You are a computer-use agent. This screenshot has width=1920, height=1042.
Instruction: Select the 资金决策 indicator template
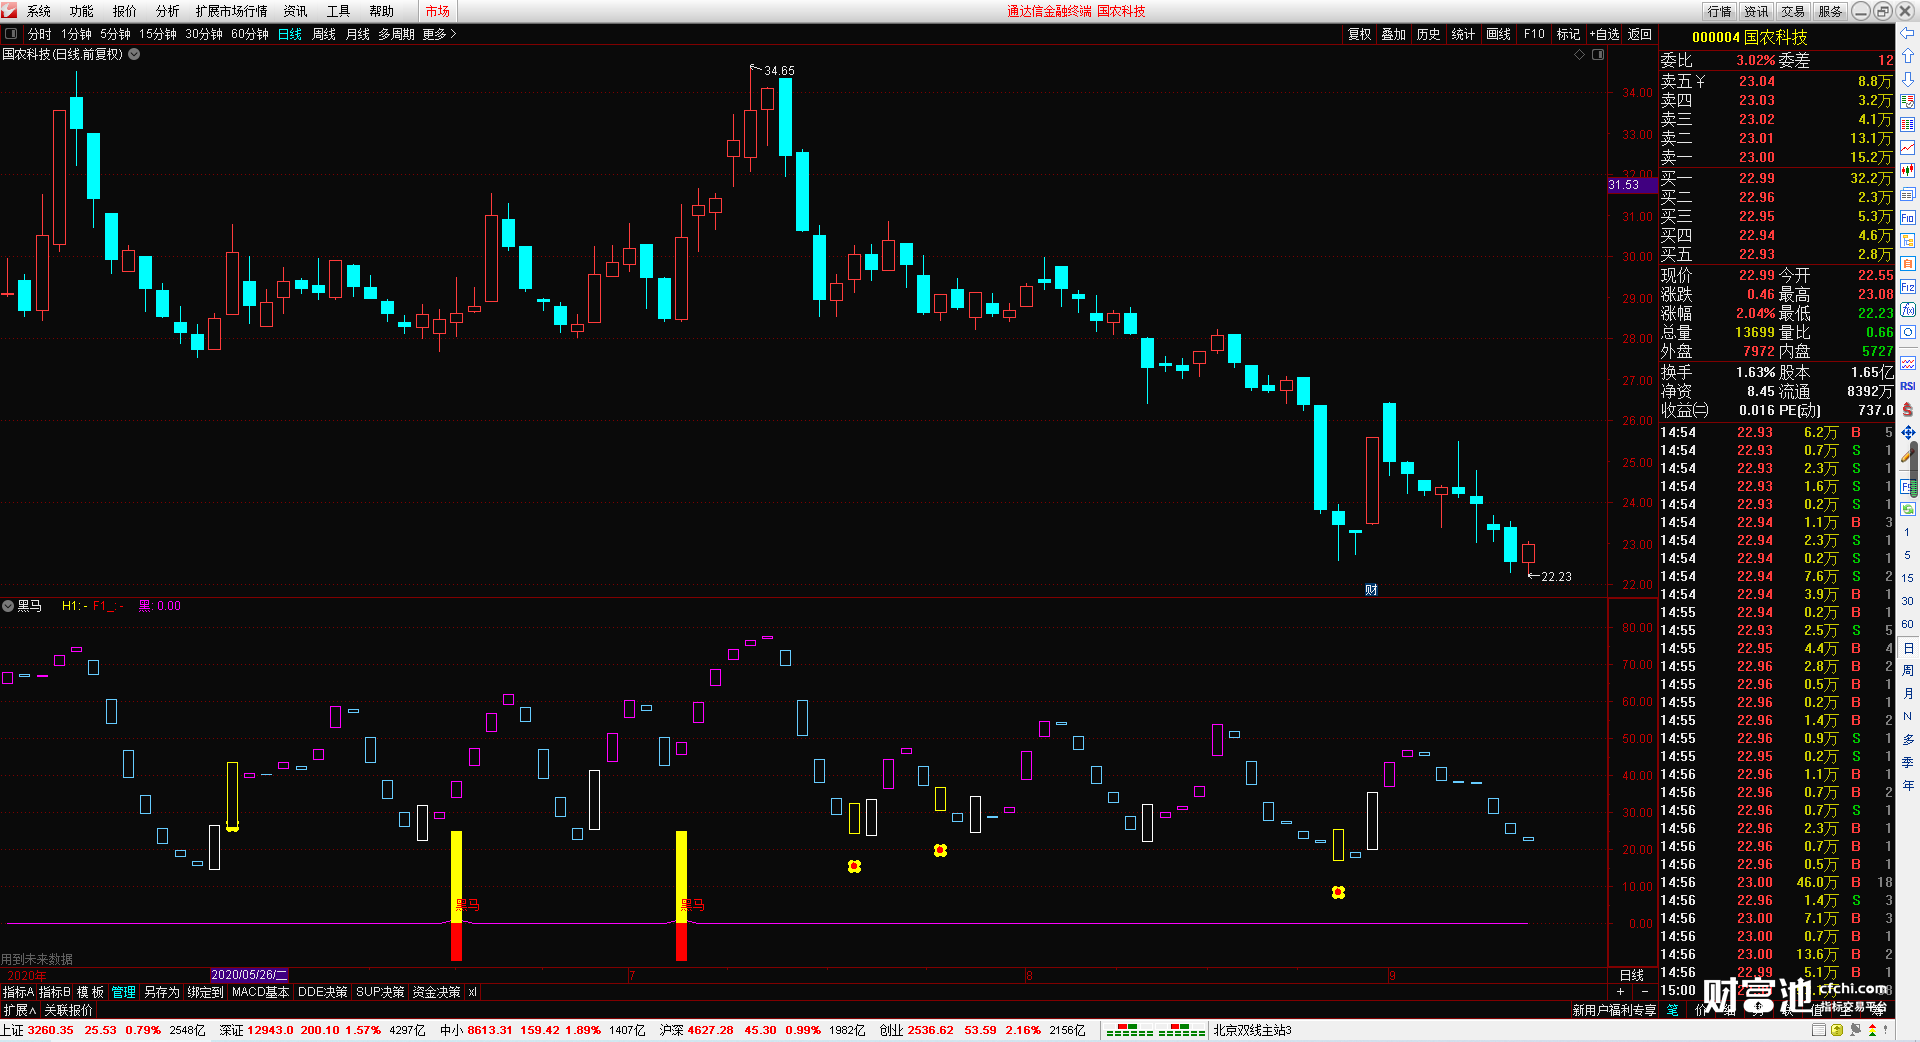(436, 992)
